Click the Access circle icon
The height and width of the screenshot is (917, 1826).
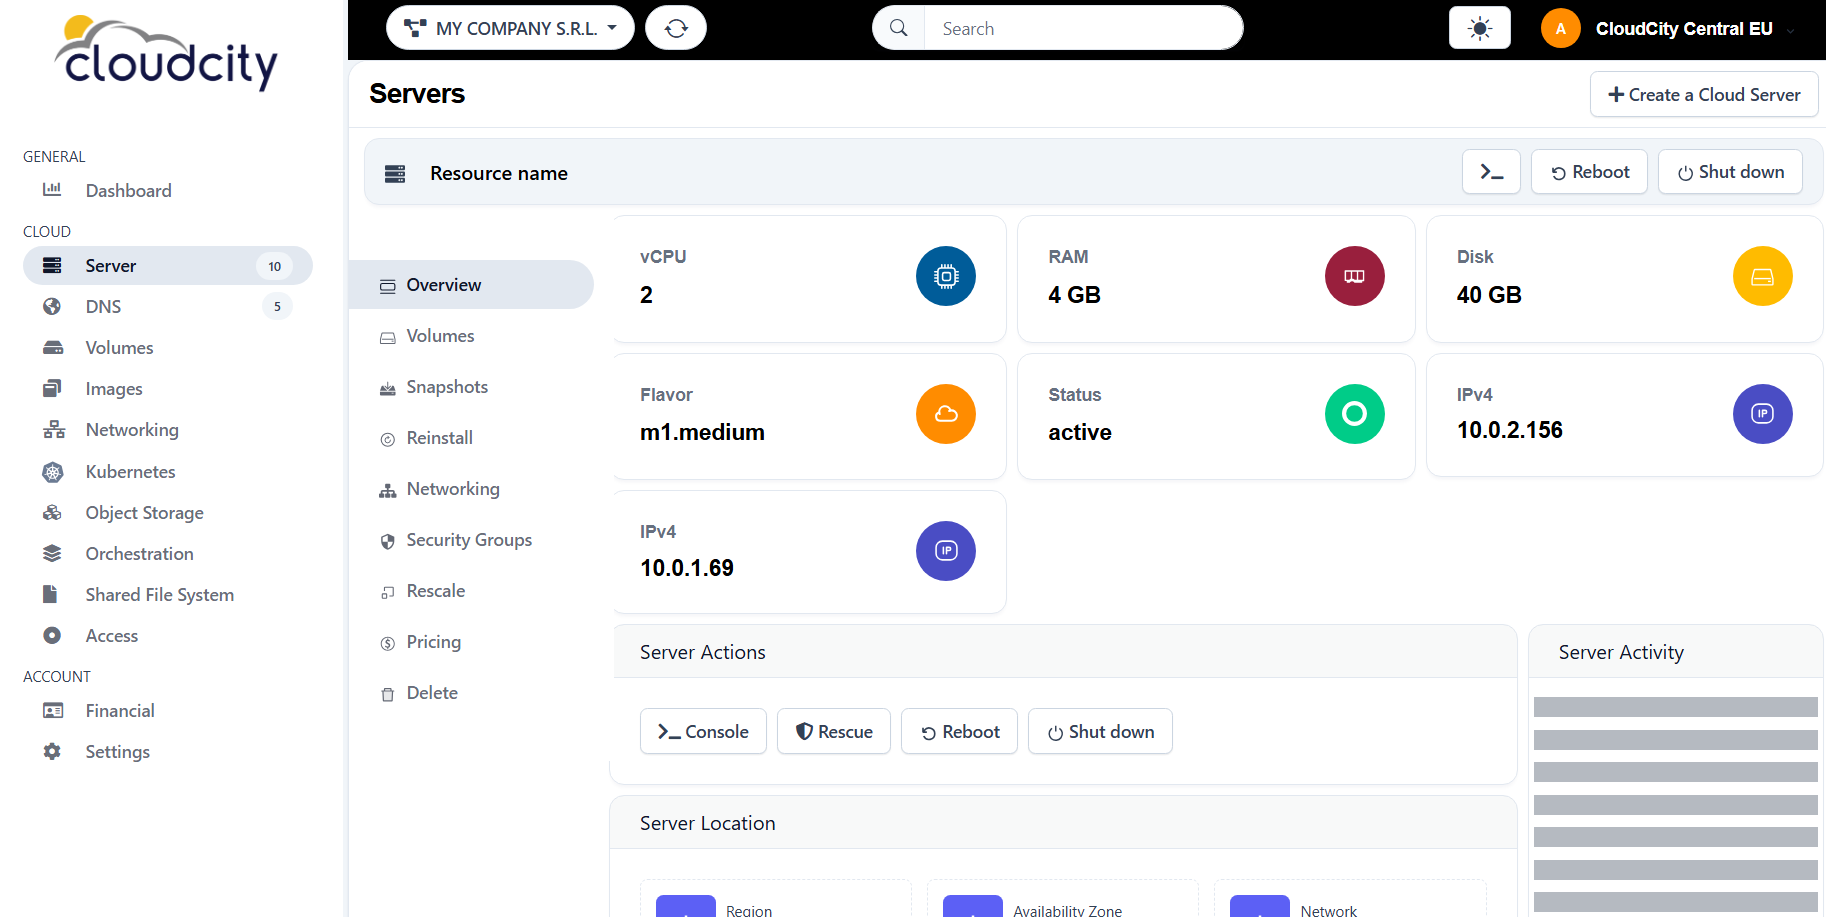pos(52,635)
